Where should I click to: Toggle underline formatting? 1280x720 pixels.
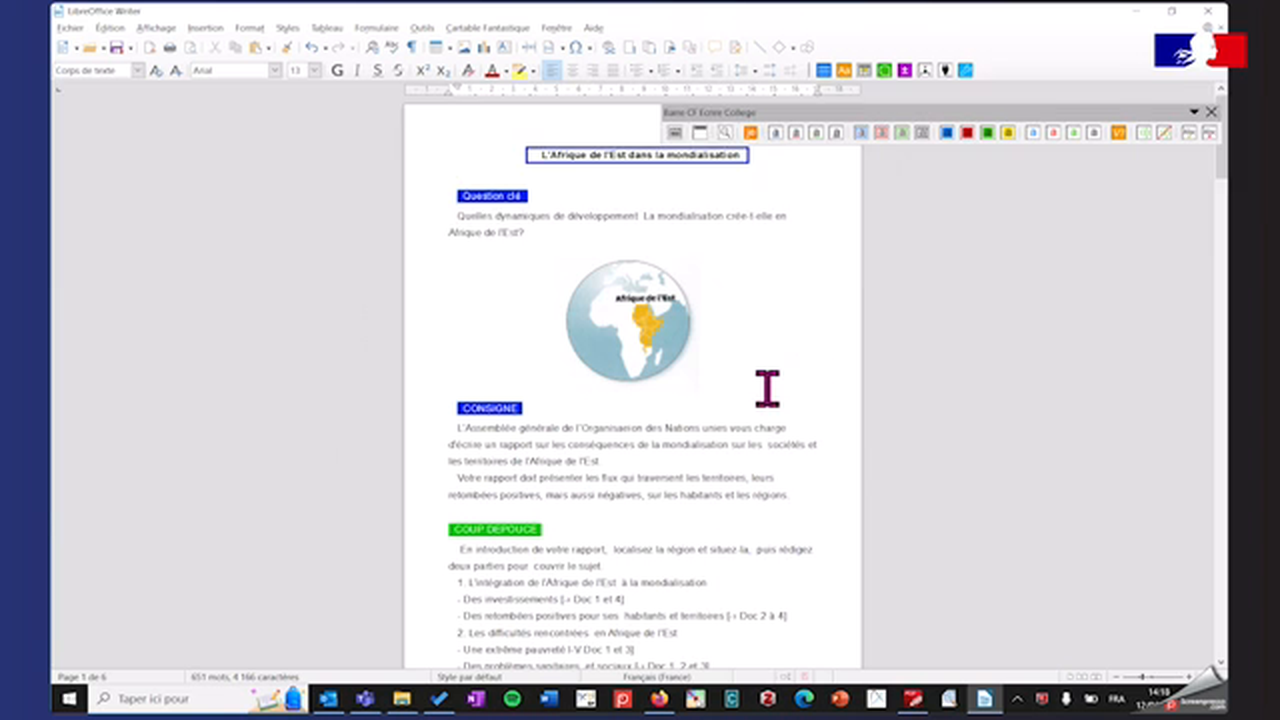pos(376,70)
